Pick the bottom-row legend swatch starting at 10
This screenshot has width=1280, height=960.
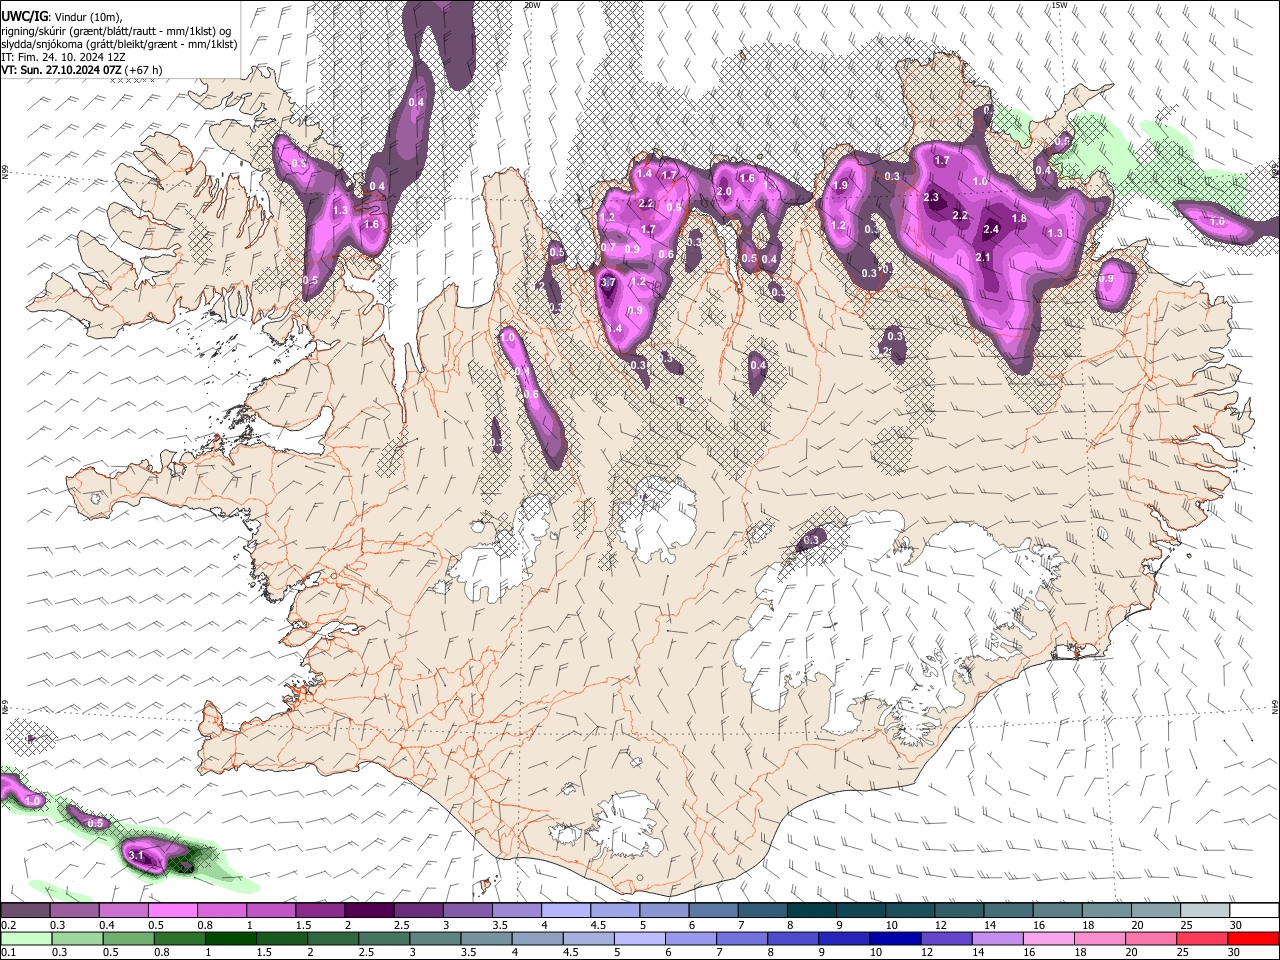(895, 939)
